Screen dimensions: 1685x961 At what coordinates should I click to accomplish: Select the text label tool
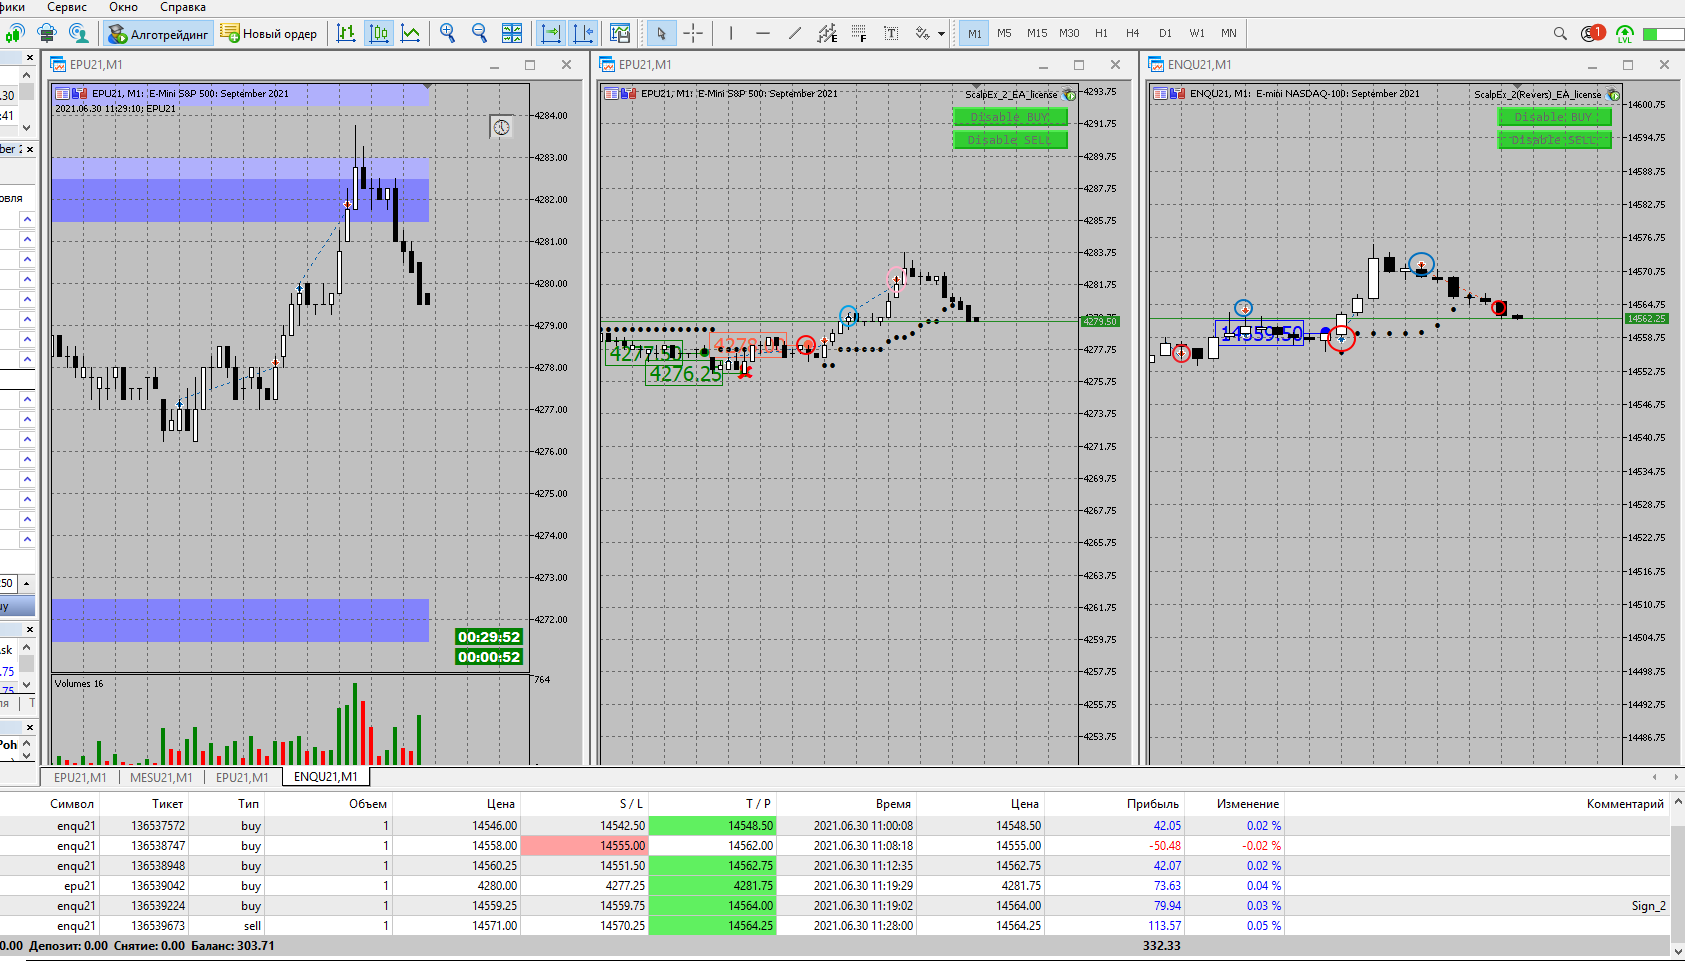(x=891, y=33)
